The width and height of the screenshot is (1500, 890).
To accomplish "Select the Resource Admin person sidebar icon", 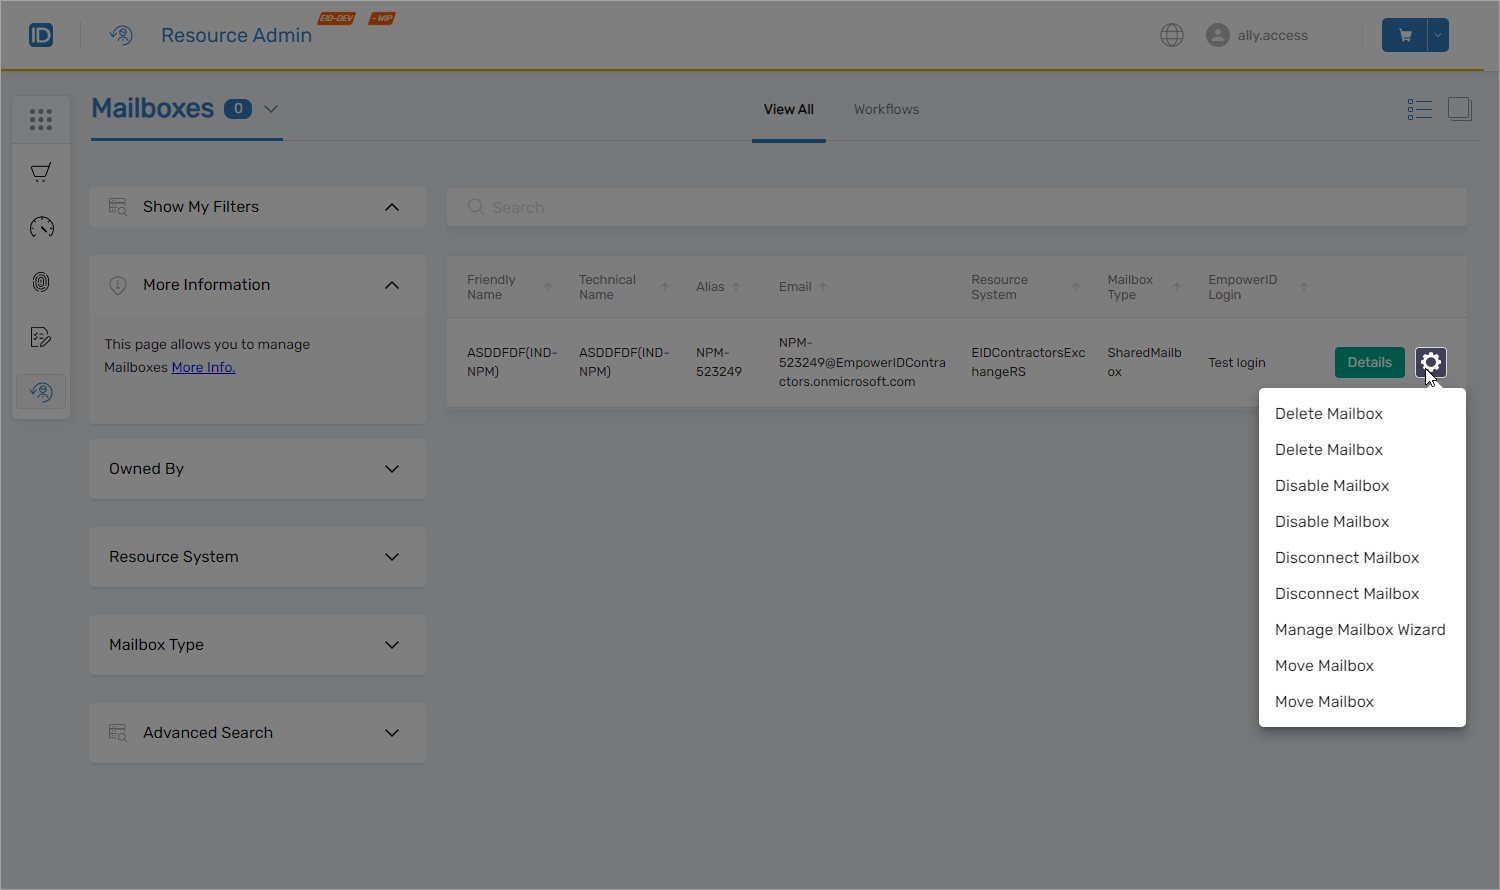I will [x=40, y=392].
